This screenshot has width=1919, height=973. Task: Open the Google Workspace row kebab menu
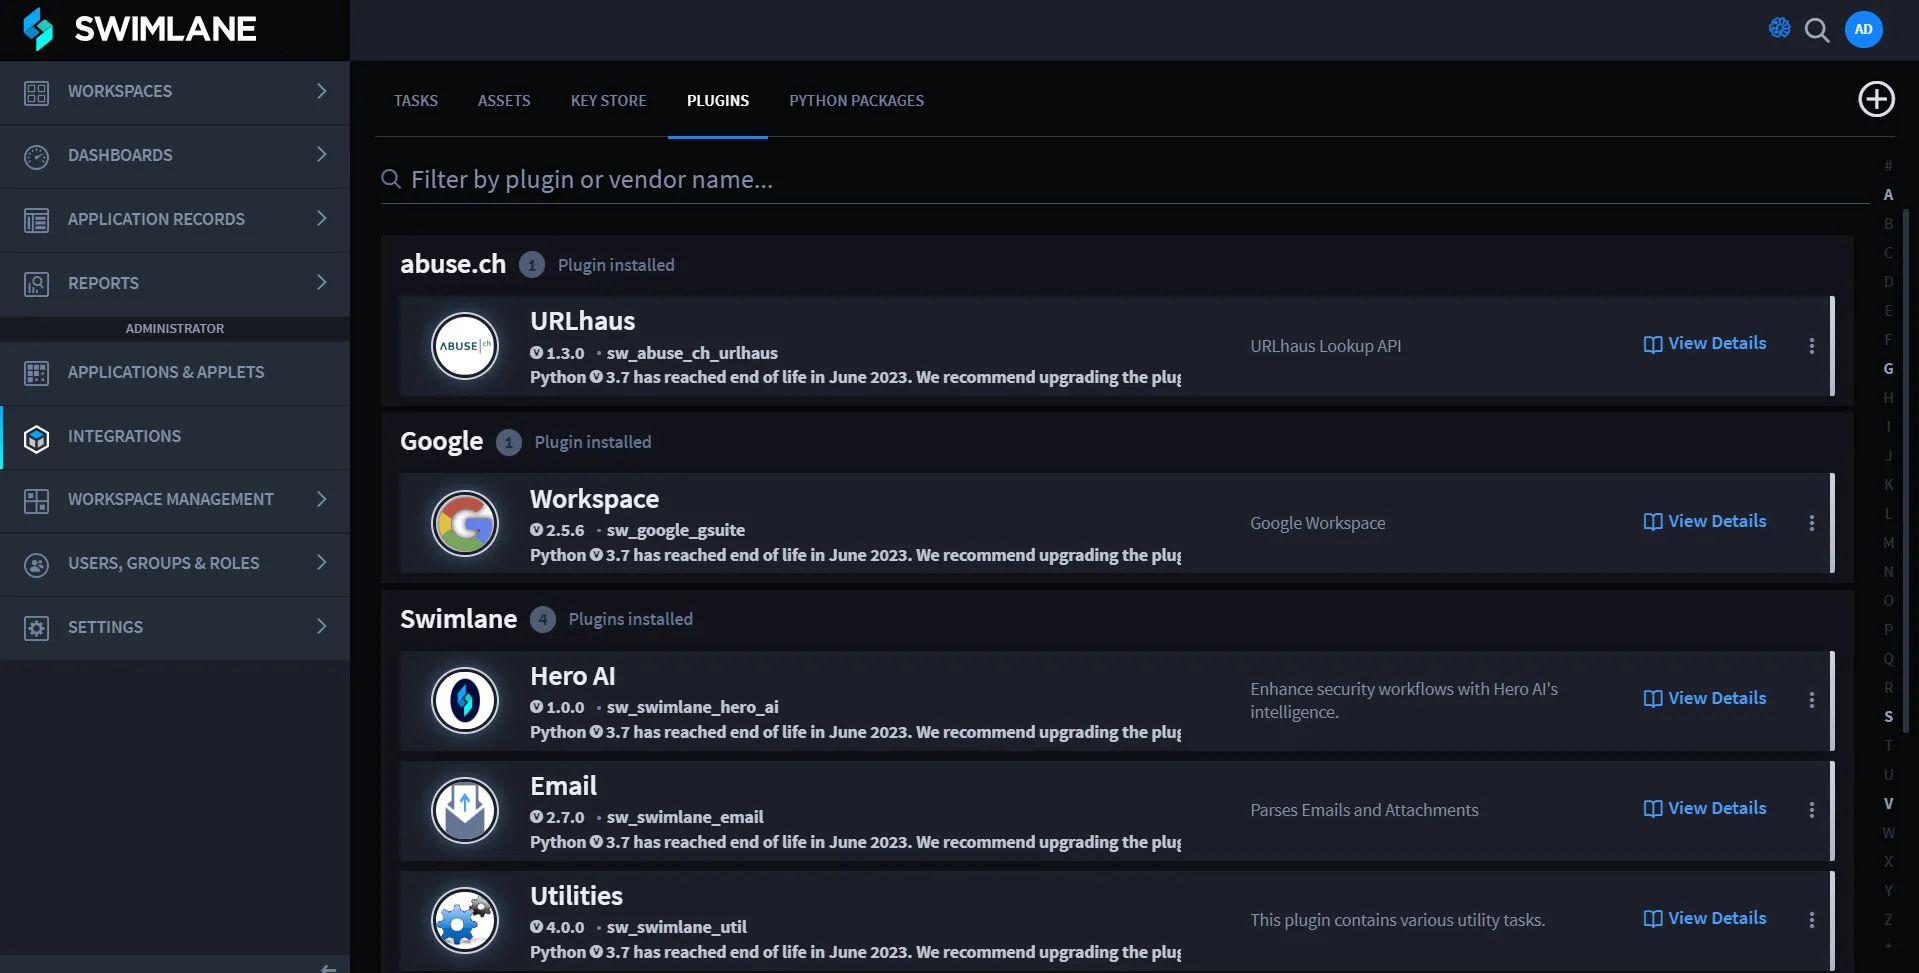pyautogui.click(x=1811, y=523)
